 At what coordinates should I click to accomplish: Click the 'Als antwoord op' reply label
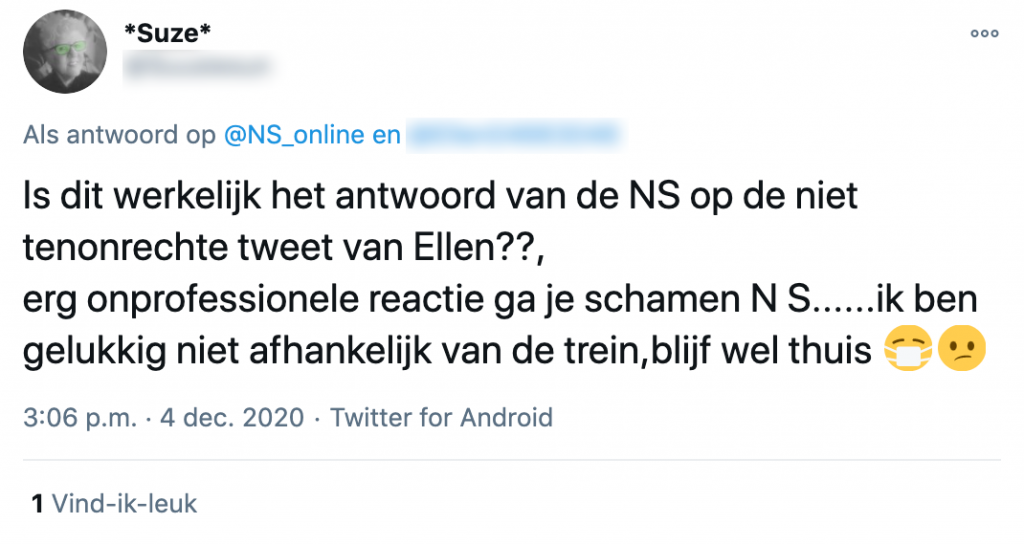click(119, 135)
